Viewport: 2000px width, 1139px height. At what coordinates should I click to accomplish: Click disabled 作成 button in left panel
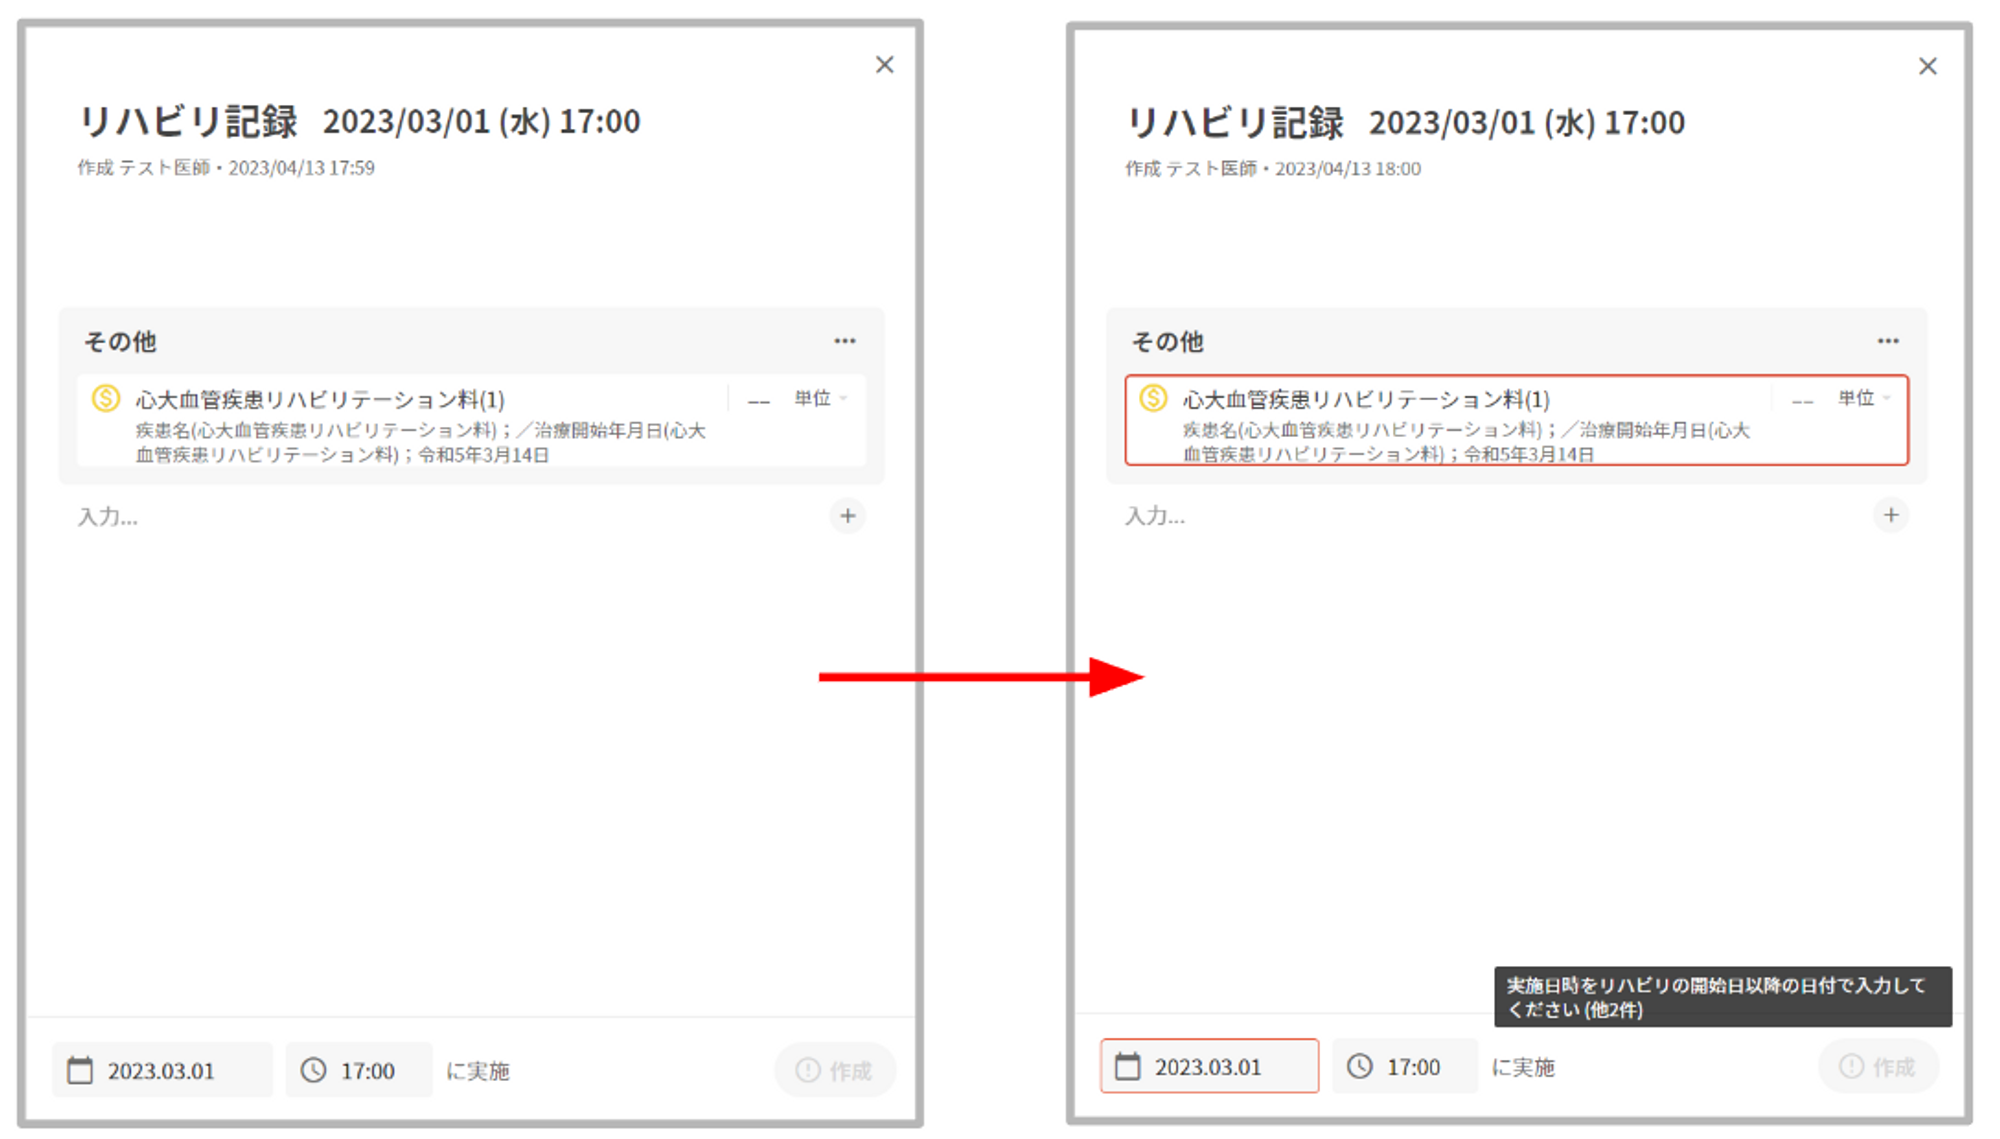click(x=835, y=1071)
